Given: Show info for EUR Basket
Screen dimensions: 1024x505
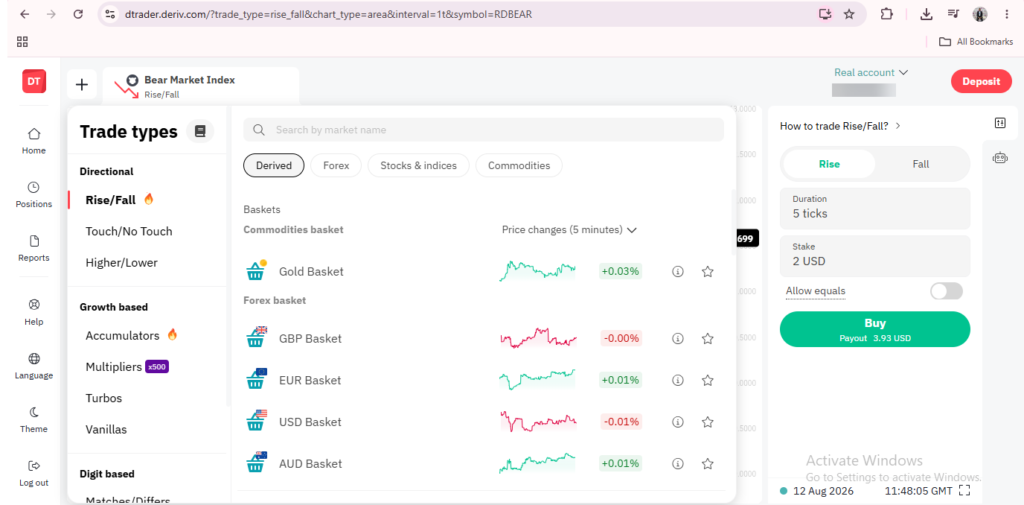Looking at the screenshot, I should [x=678, y=380].
